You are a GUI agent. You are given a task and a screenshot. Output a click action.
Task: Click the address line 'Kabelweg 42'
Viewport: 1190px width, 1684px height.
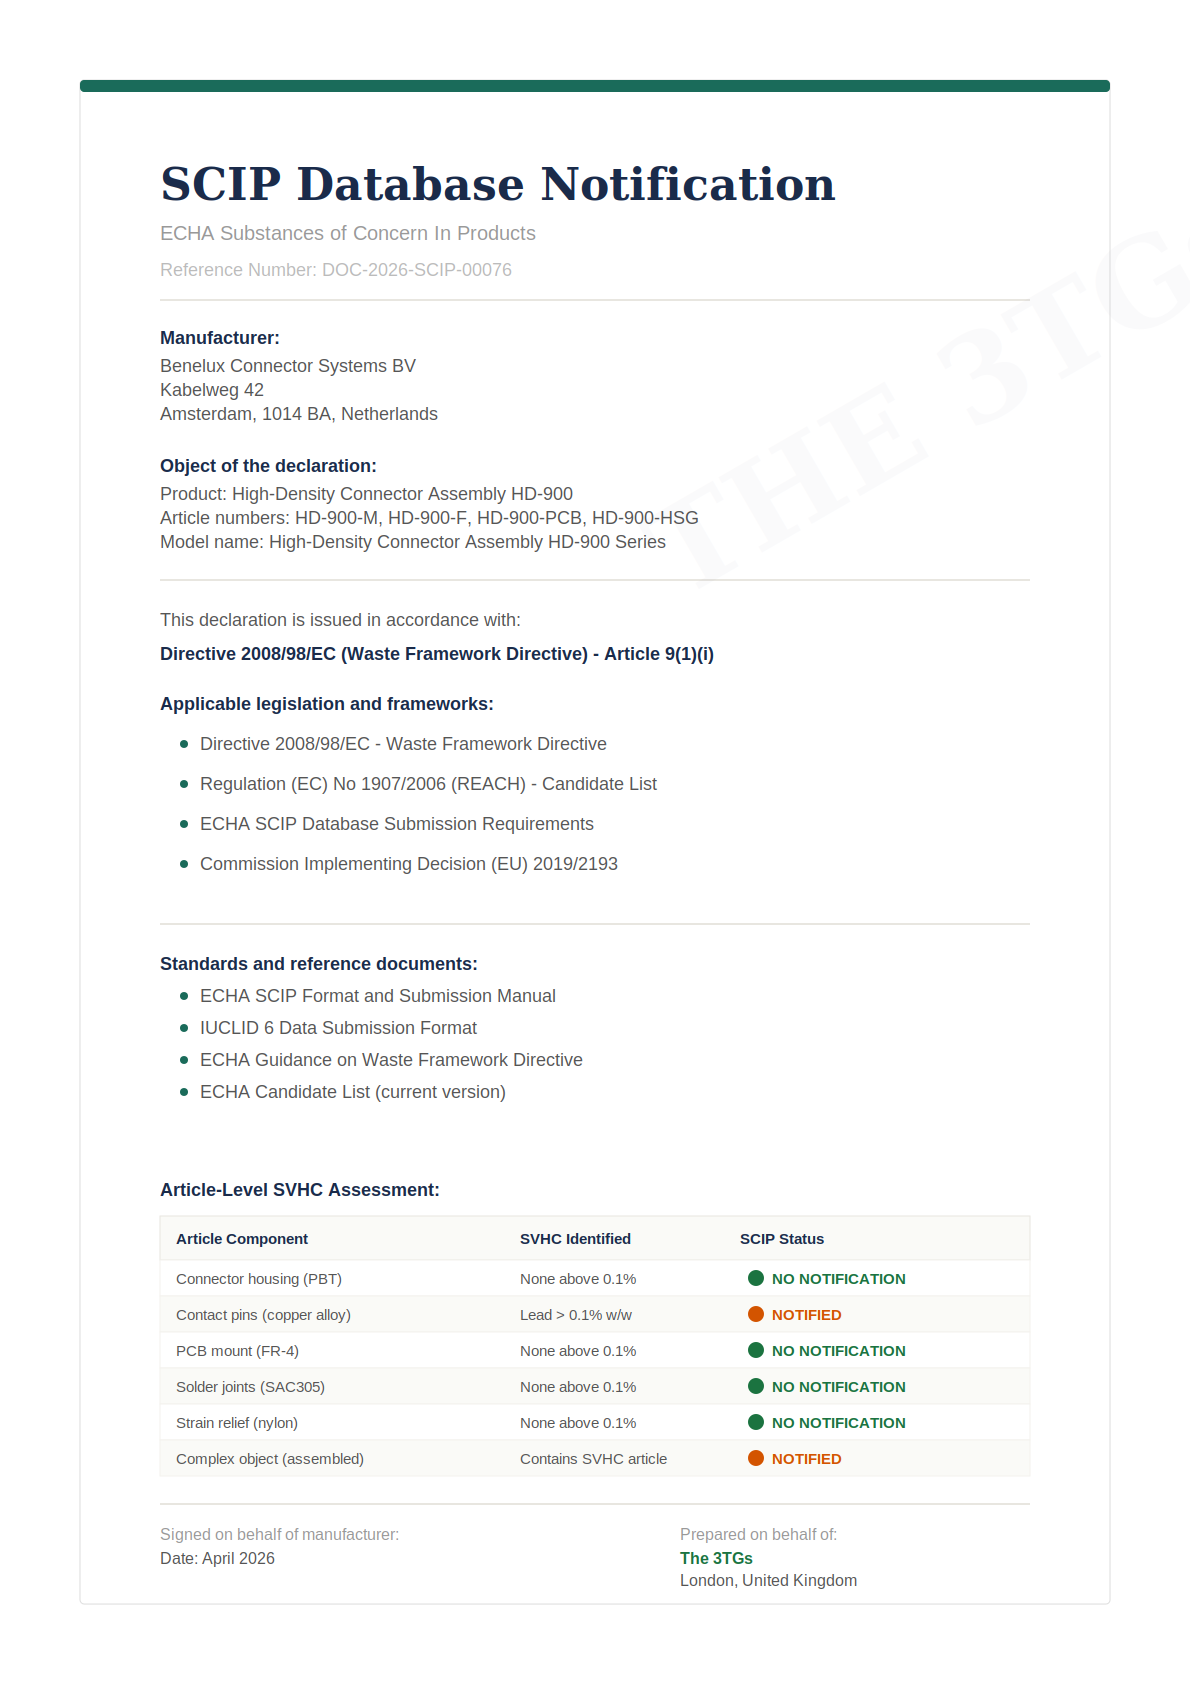(212, 390)
